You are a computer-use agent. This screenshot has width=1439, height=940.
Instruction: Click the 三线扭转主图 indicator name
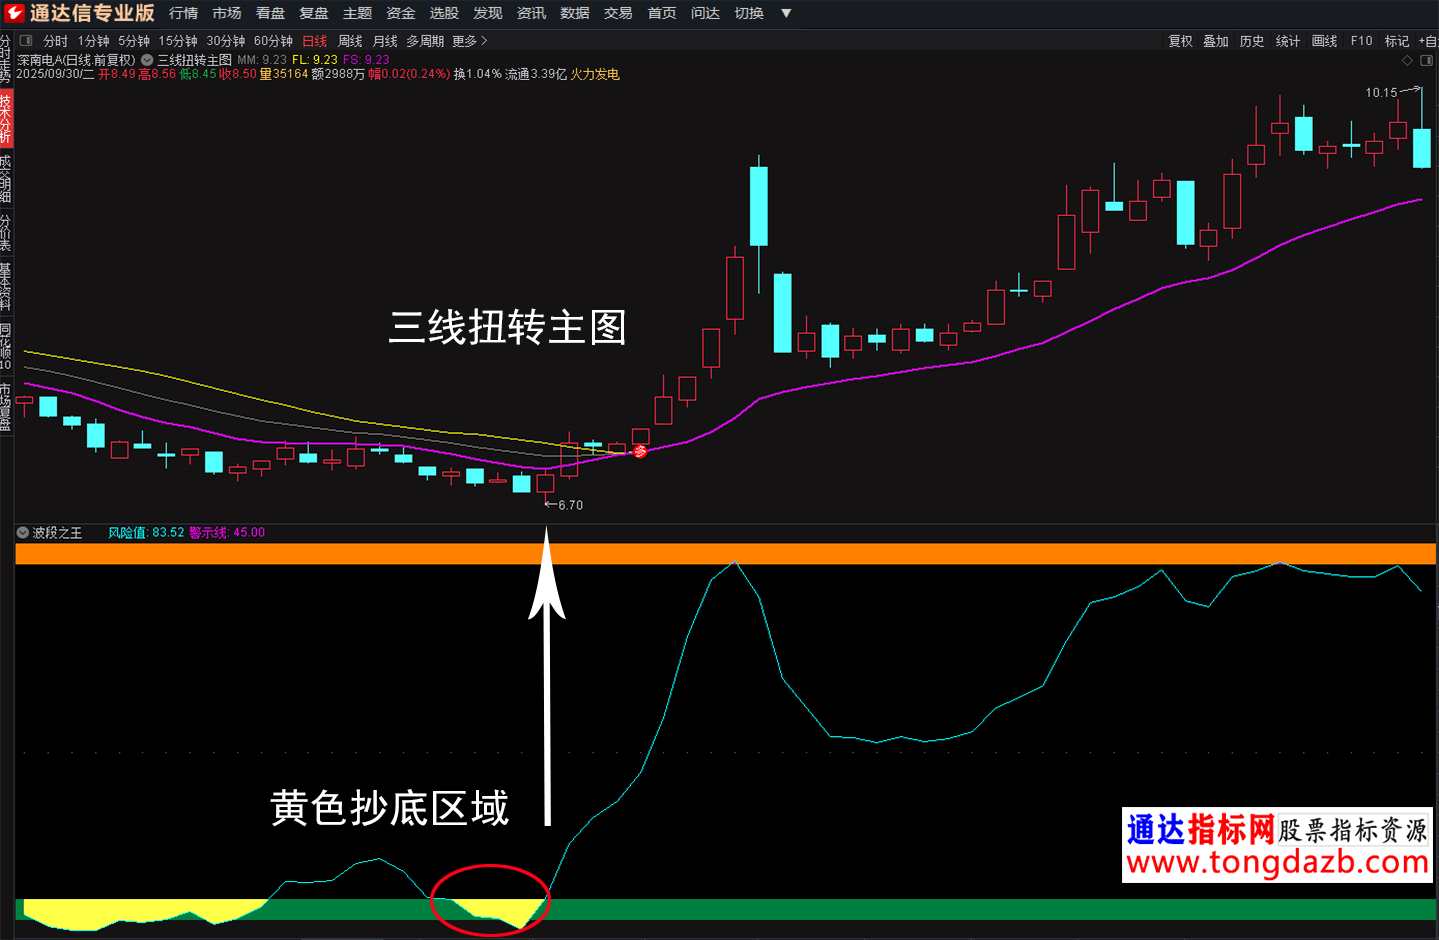[x=194, y=60]
